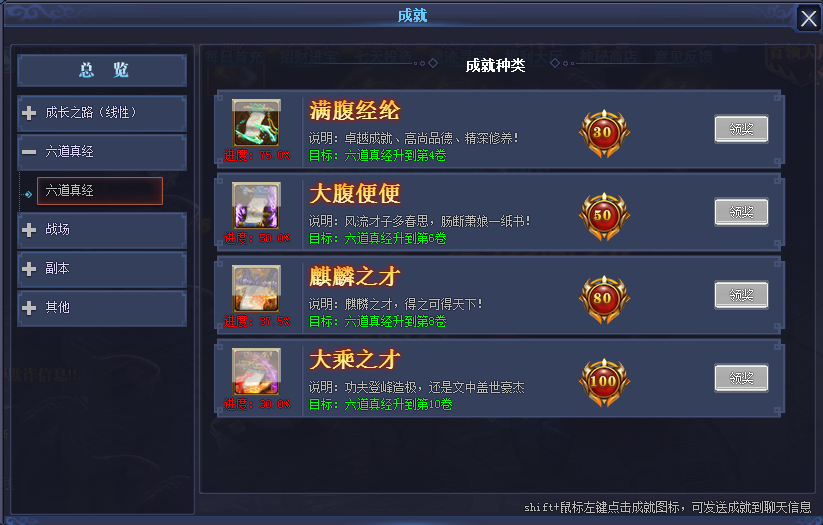Expand the 成长之路（线性） category
Image resolution: width=823 pixels, height=525 pixels.
click(x=102, y=113)
